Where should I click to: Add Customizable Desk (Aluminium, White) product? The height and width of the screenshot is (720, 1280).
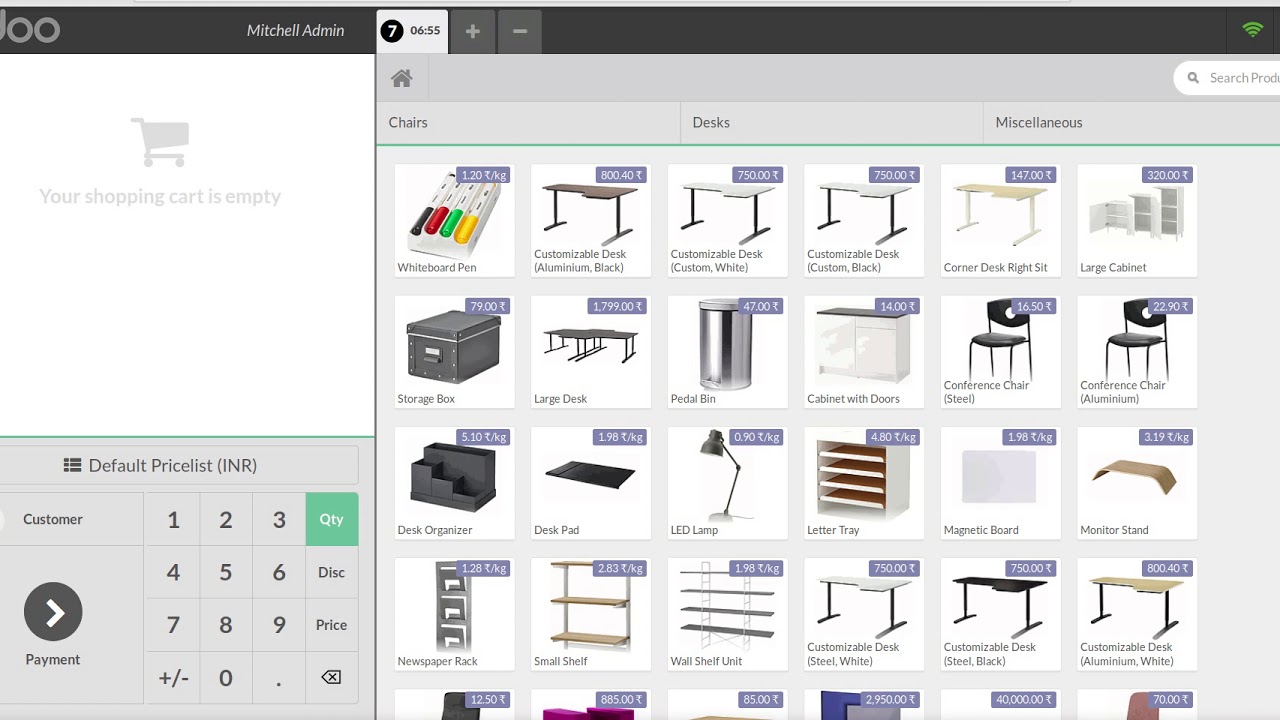[x=1137, y=614]
